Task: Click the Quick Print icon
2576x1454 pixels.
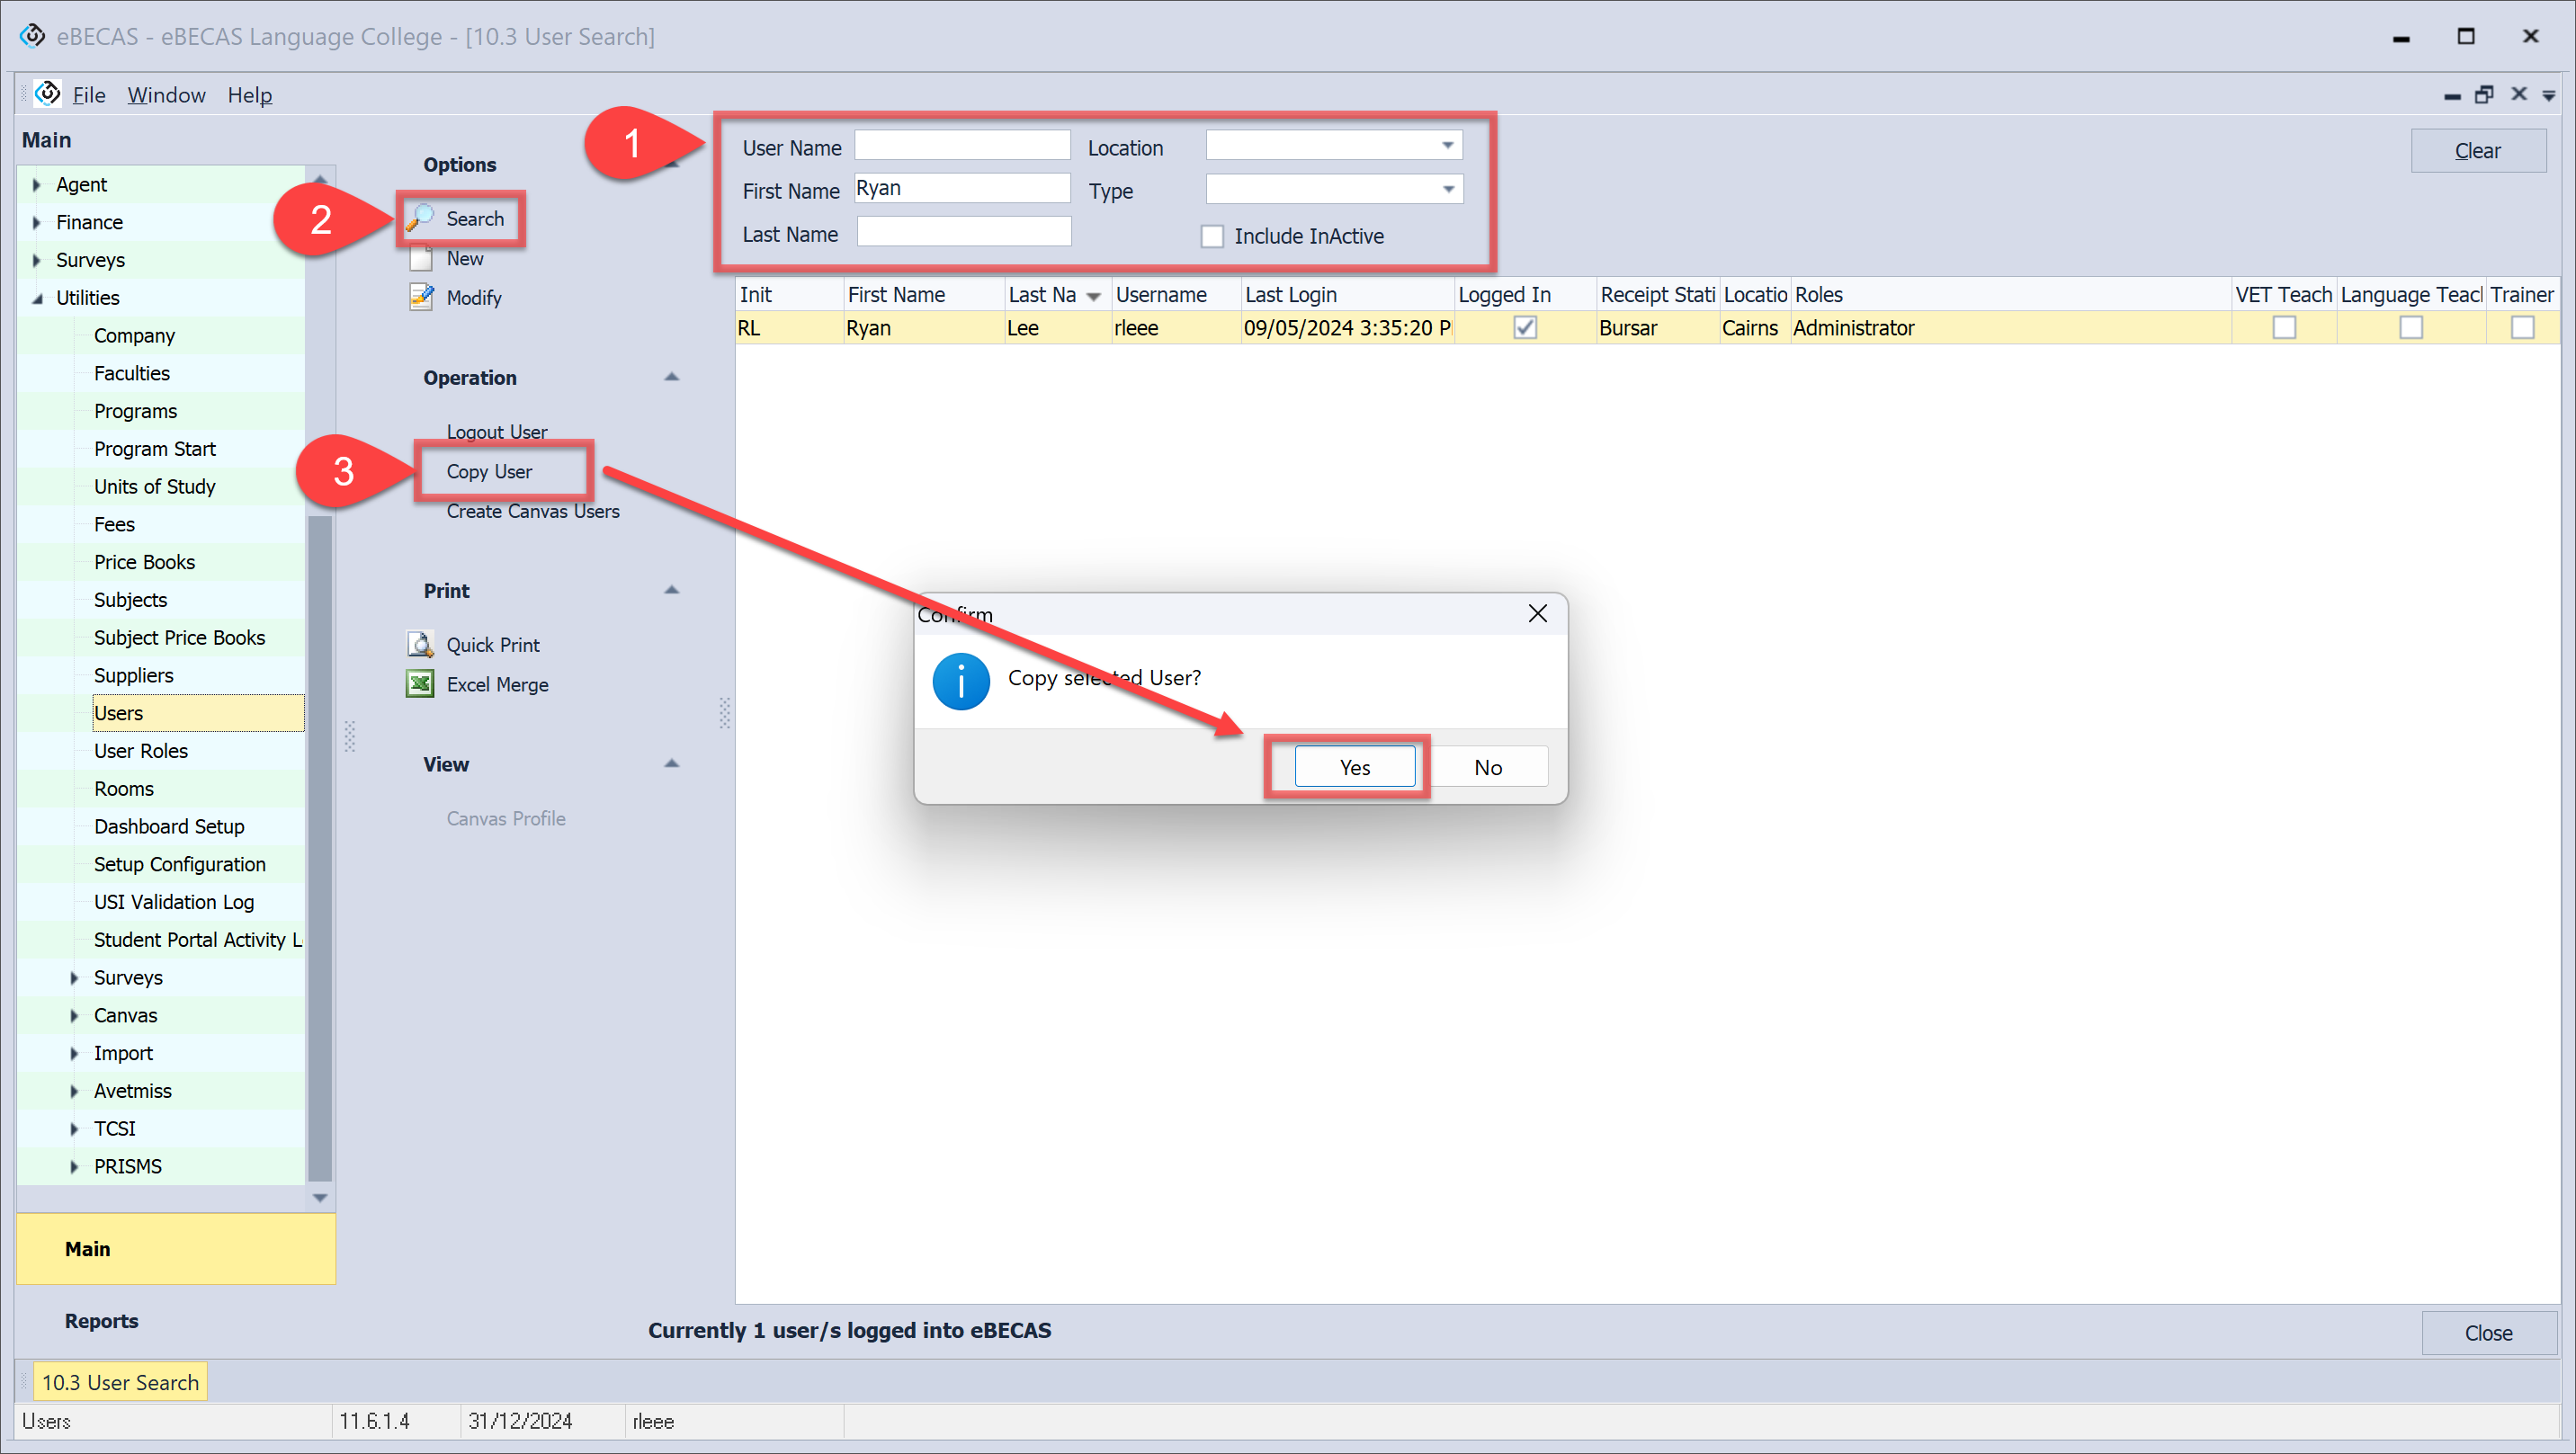Action: (x=420, y=644)
